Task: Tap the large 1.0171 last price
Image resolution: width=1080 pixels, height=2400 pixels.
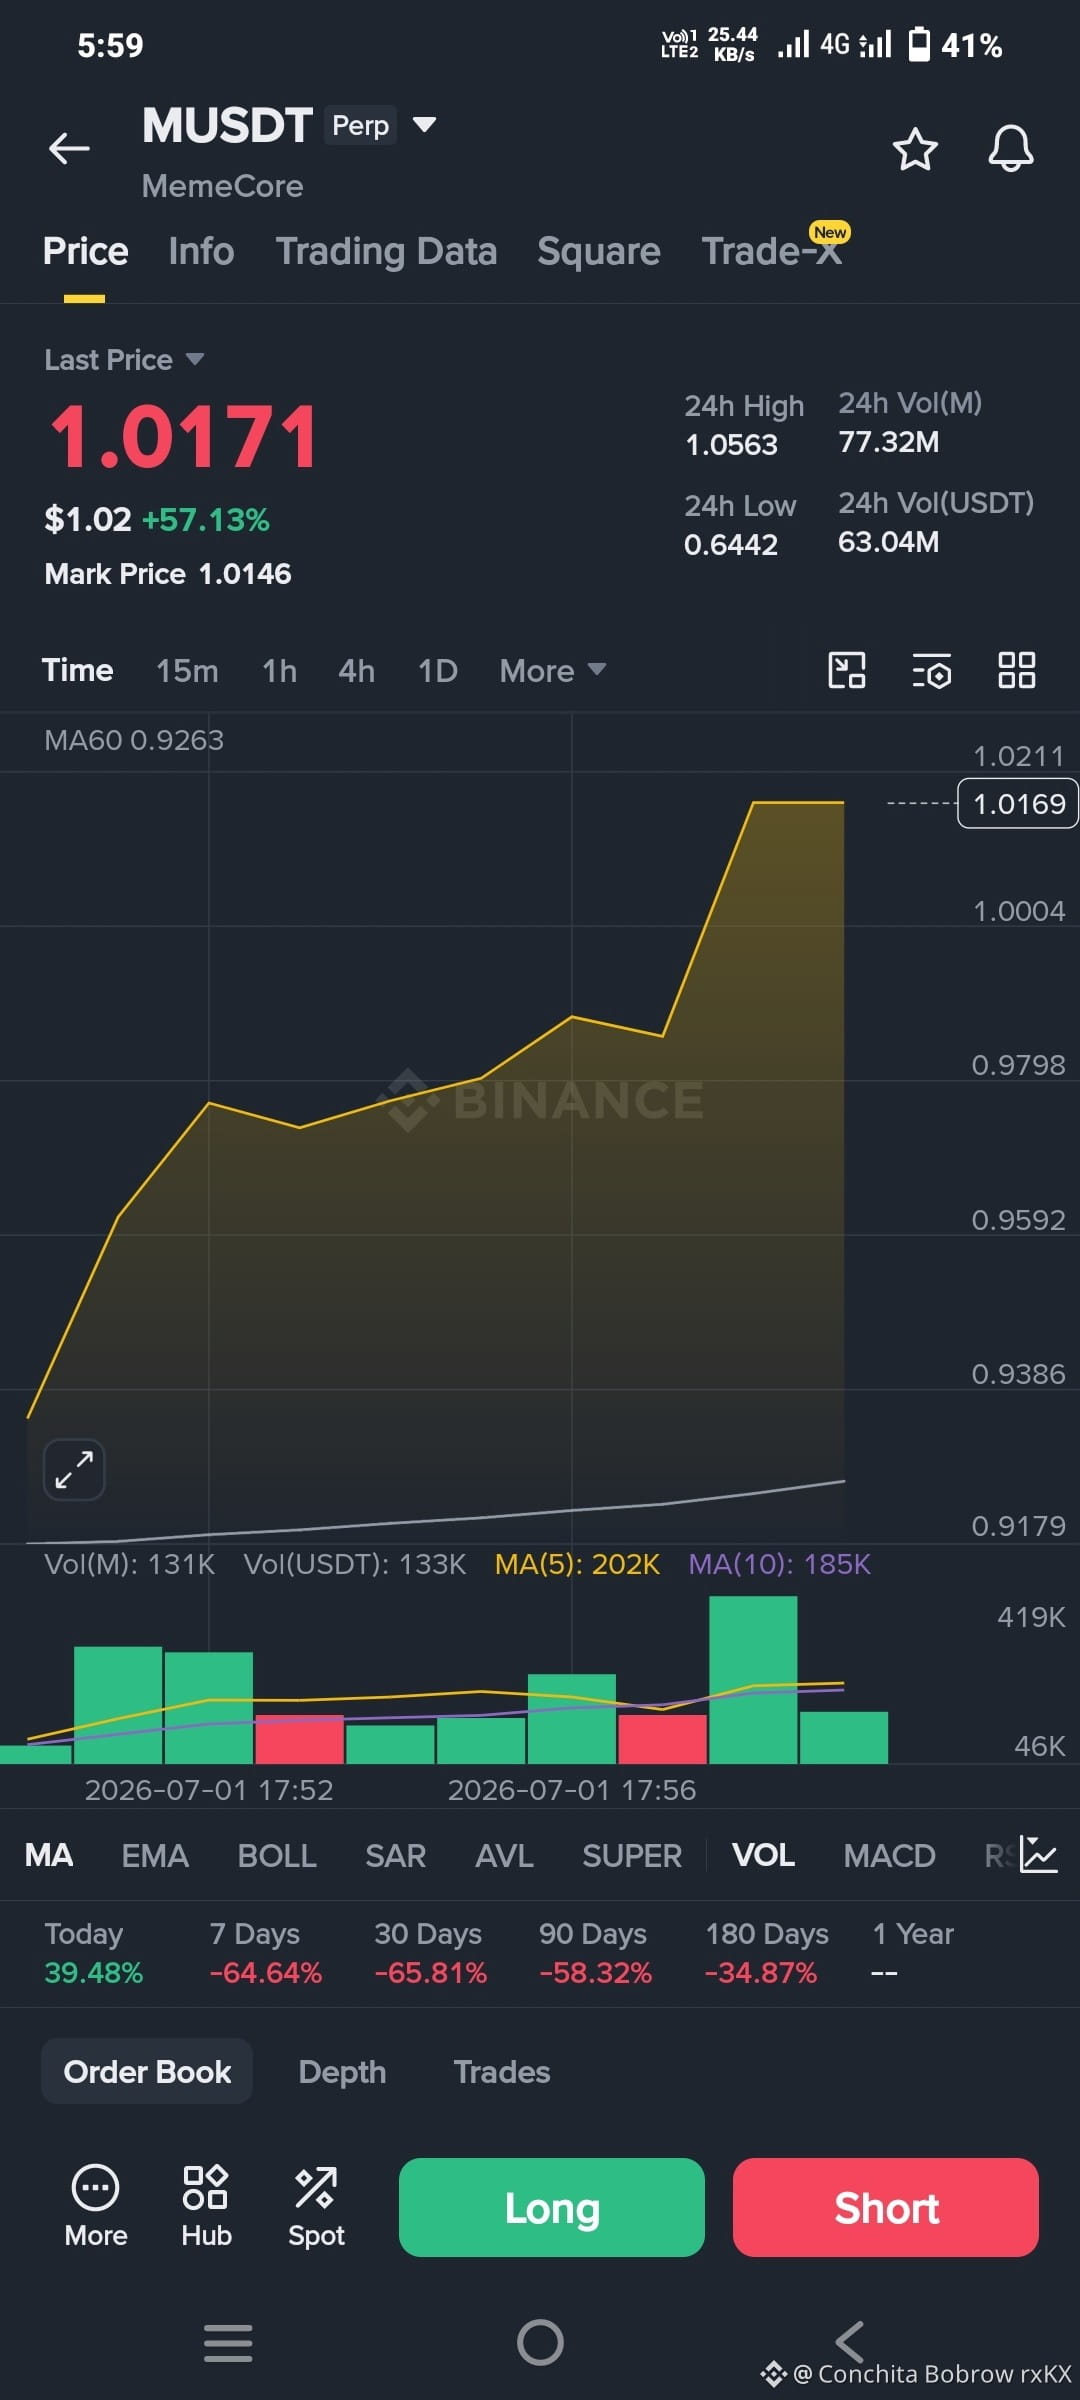Action: (x=184, y=437)
